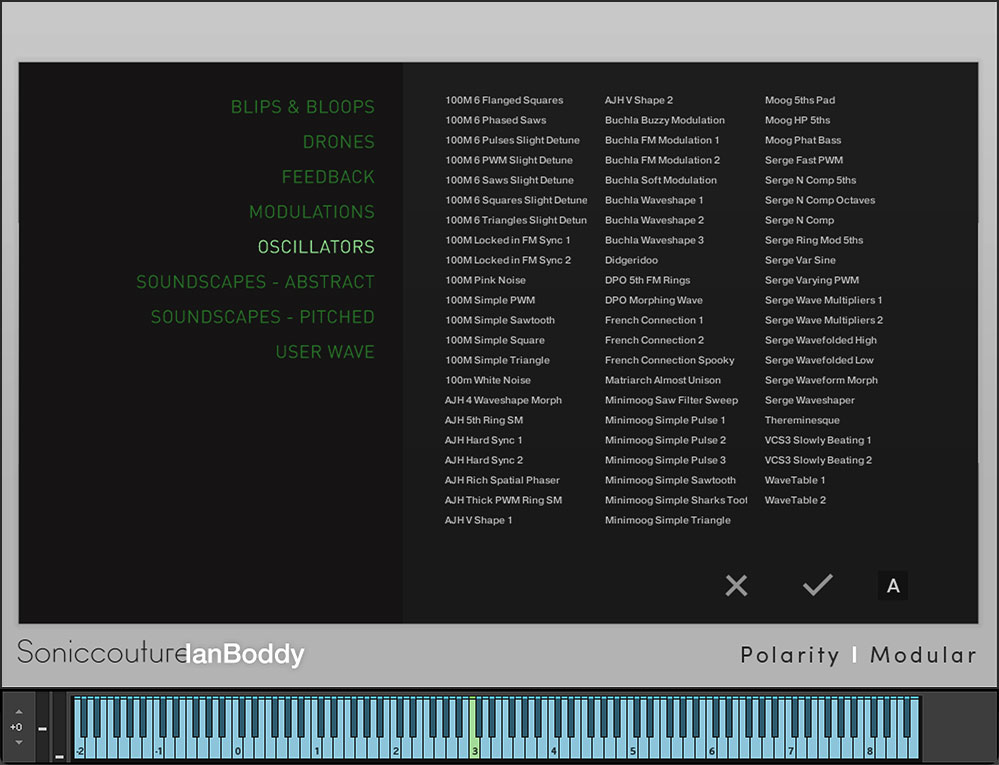Open the Feedback category
Image resolution: width=999 pixels, height=765 pixels.
328,177
